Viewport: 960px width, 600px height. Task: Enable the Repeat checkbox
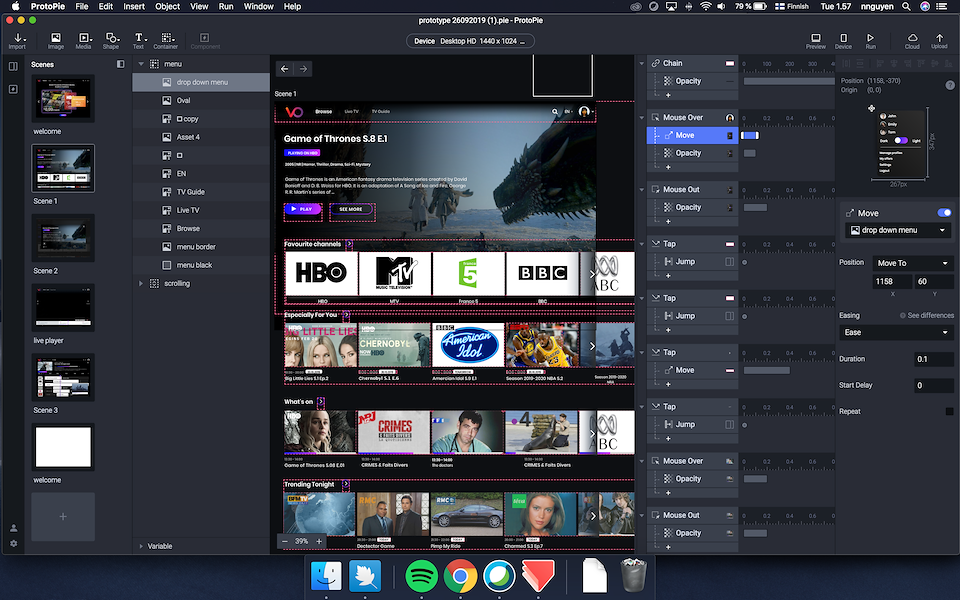click(x=949, y=411)
